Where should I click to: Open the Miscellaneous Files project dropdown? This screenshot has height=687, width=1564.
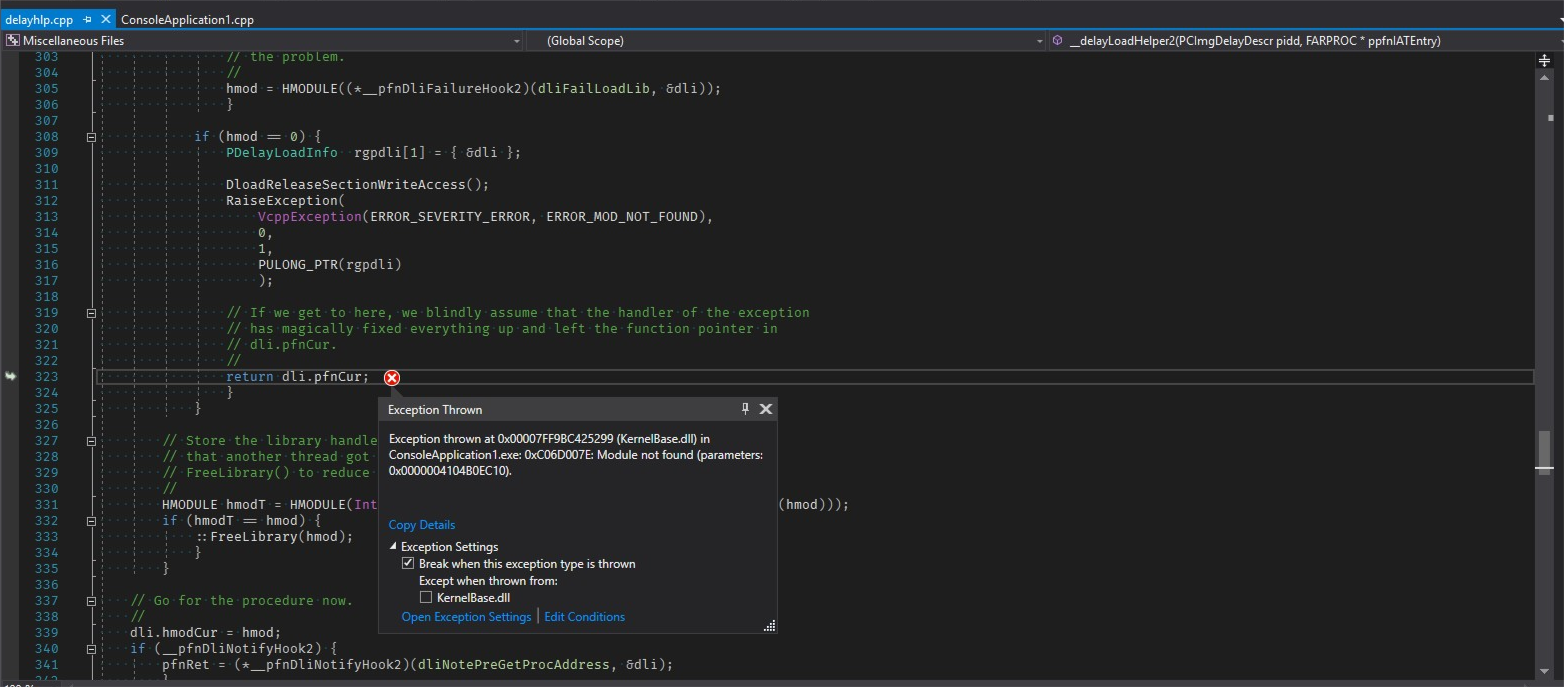517,41
